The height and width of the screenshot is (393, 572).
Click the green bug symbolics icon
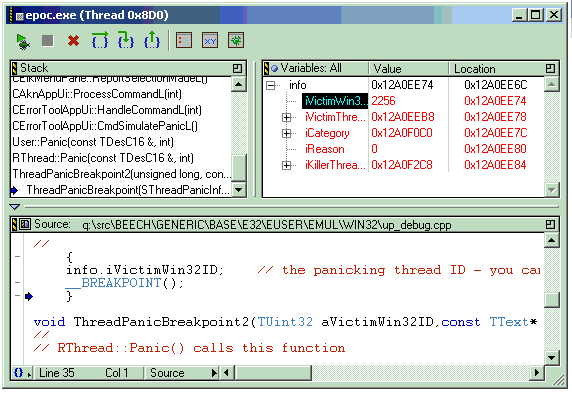tap(236, 40)
